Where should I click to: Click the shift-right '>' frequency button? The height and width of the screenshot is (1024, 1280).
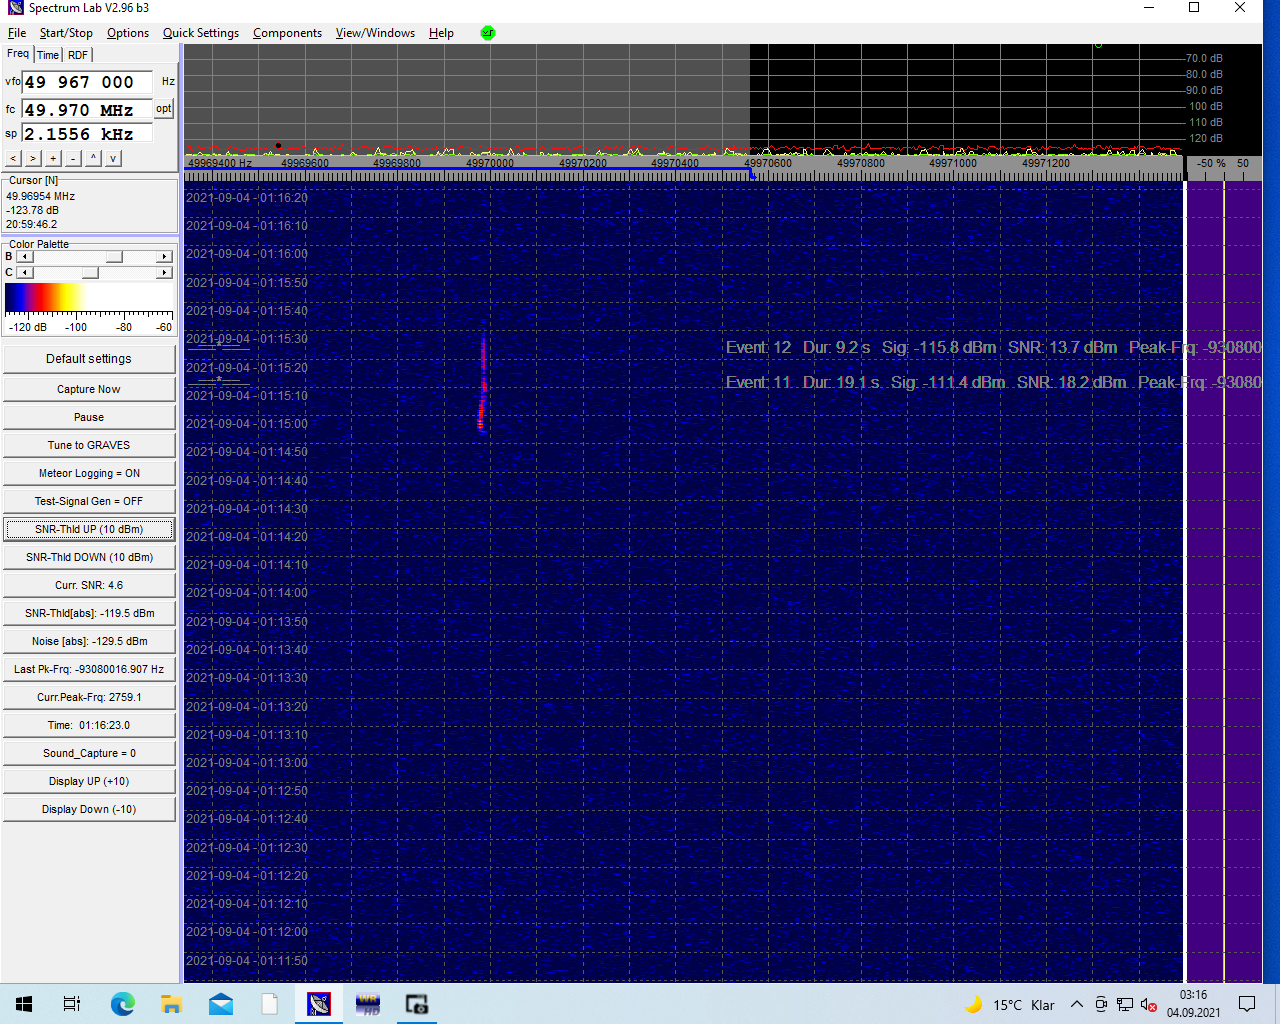[x=33, y=158]
